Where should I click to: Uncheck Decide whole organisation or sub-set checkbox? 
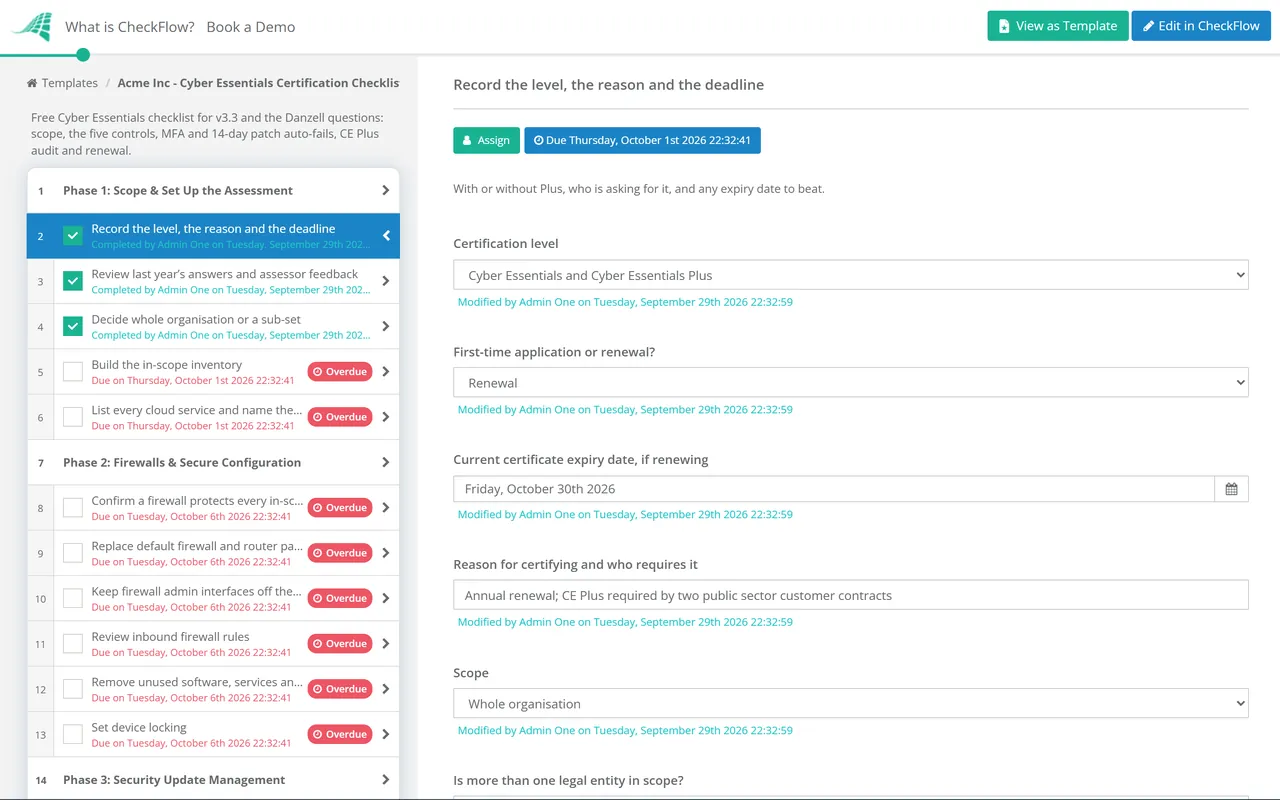(73, 326)
